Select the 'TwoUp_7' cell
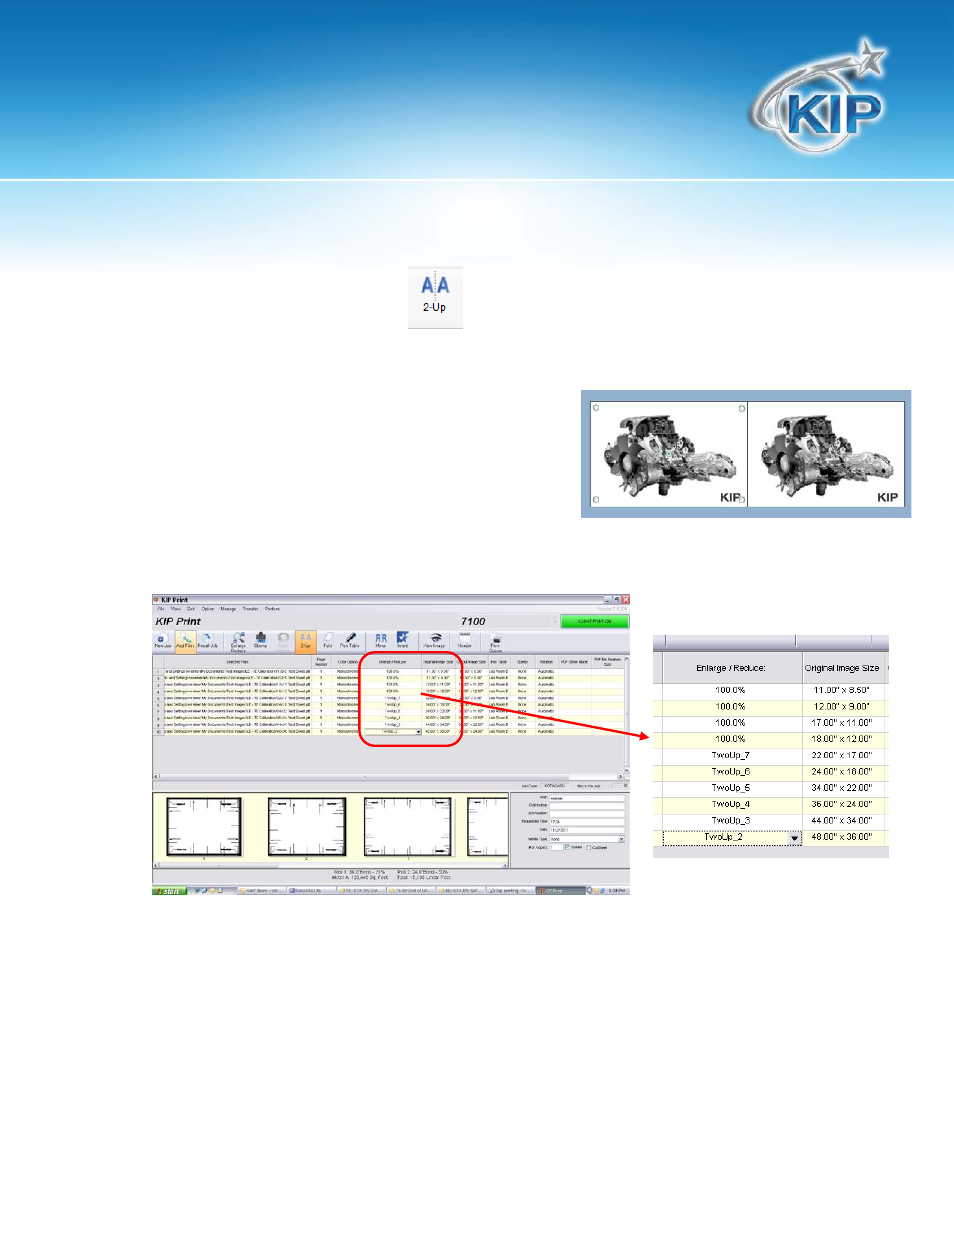The image size is (954, 1235). (731, 756)
